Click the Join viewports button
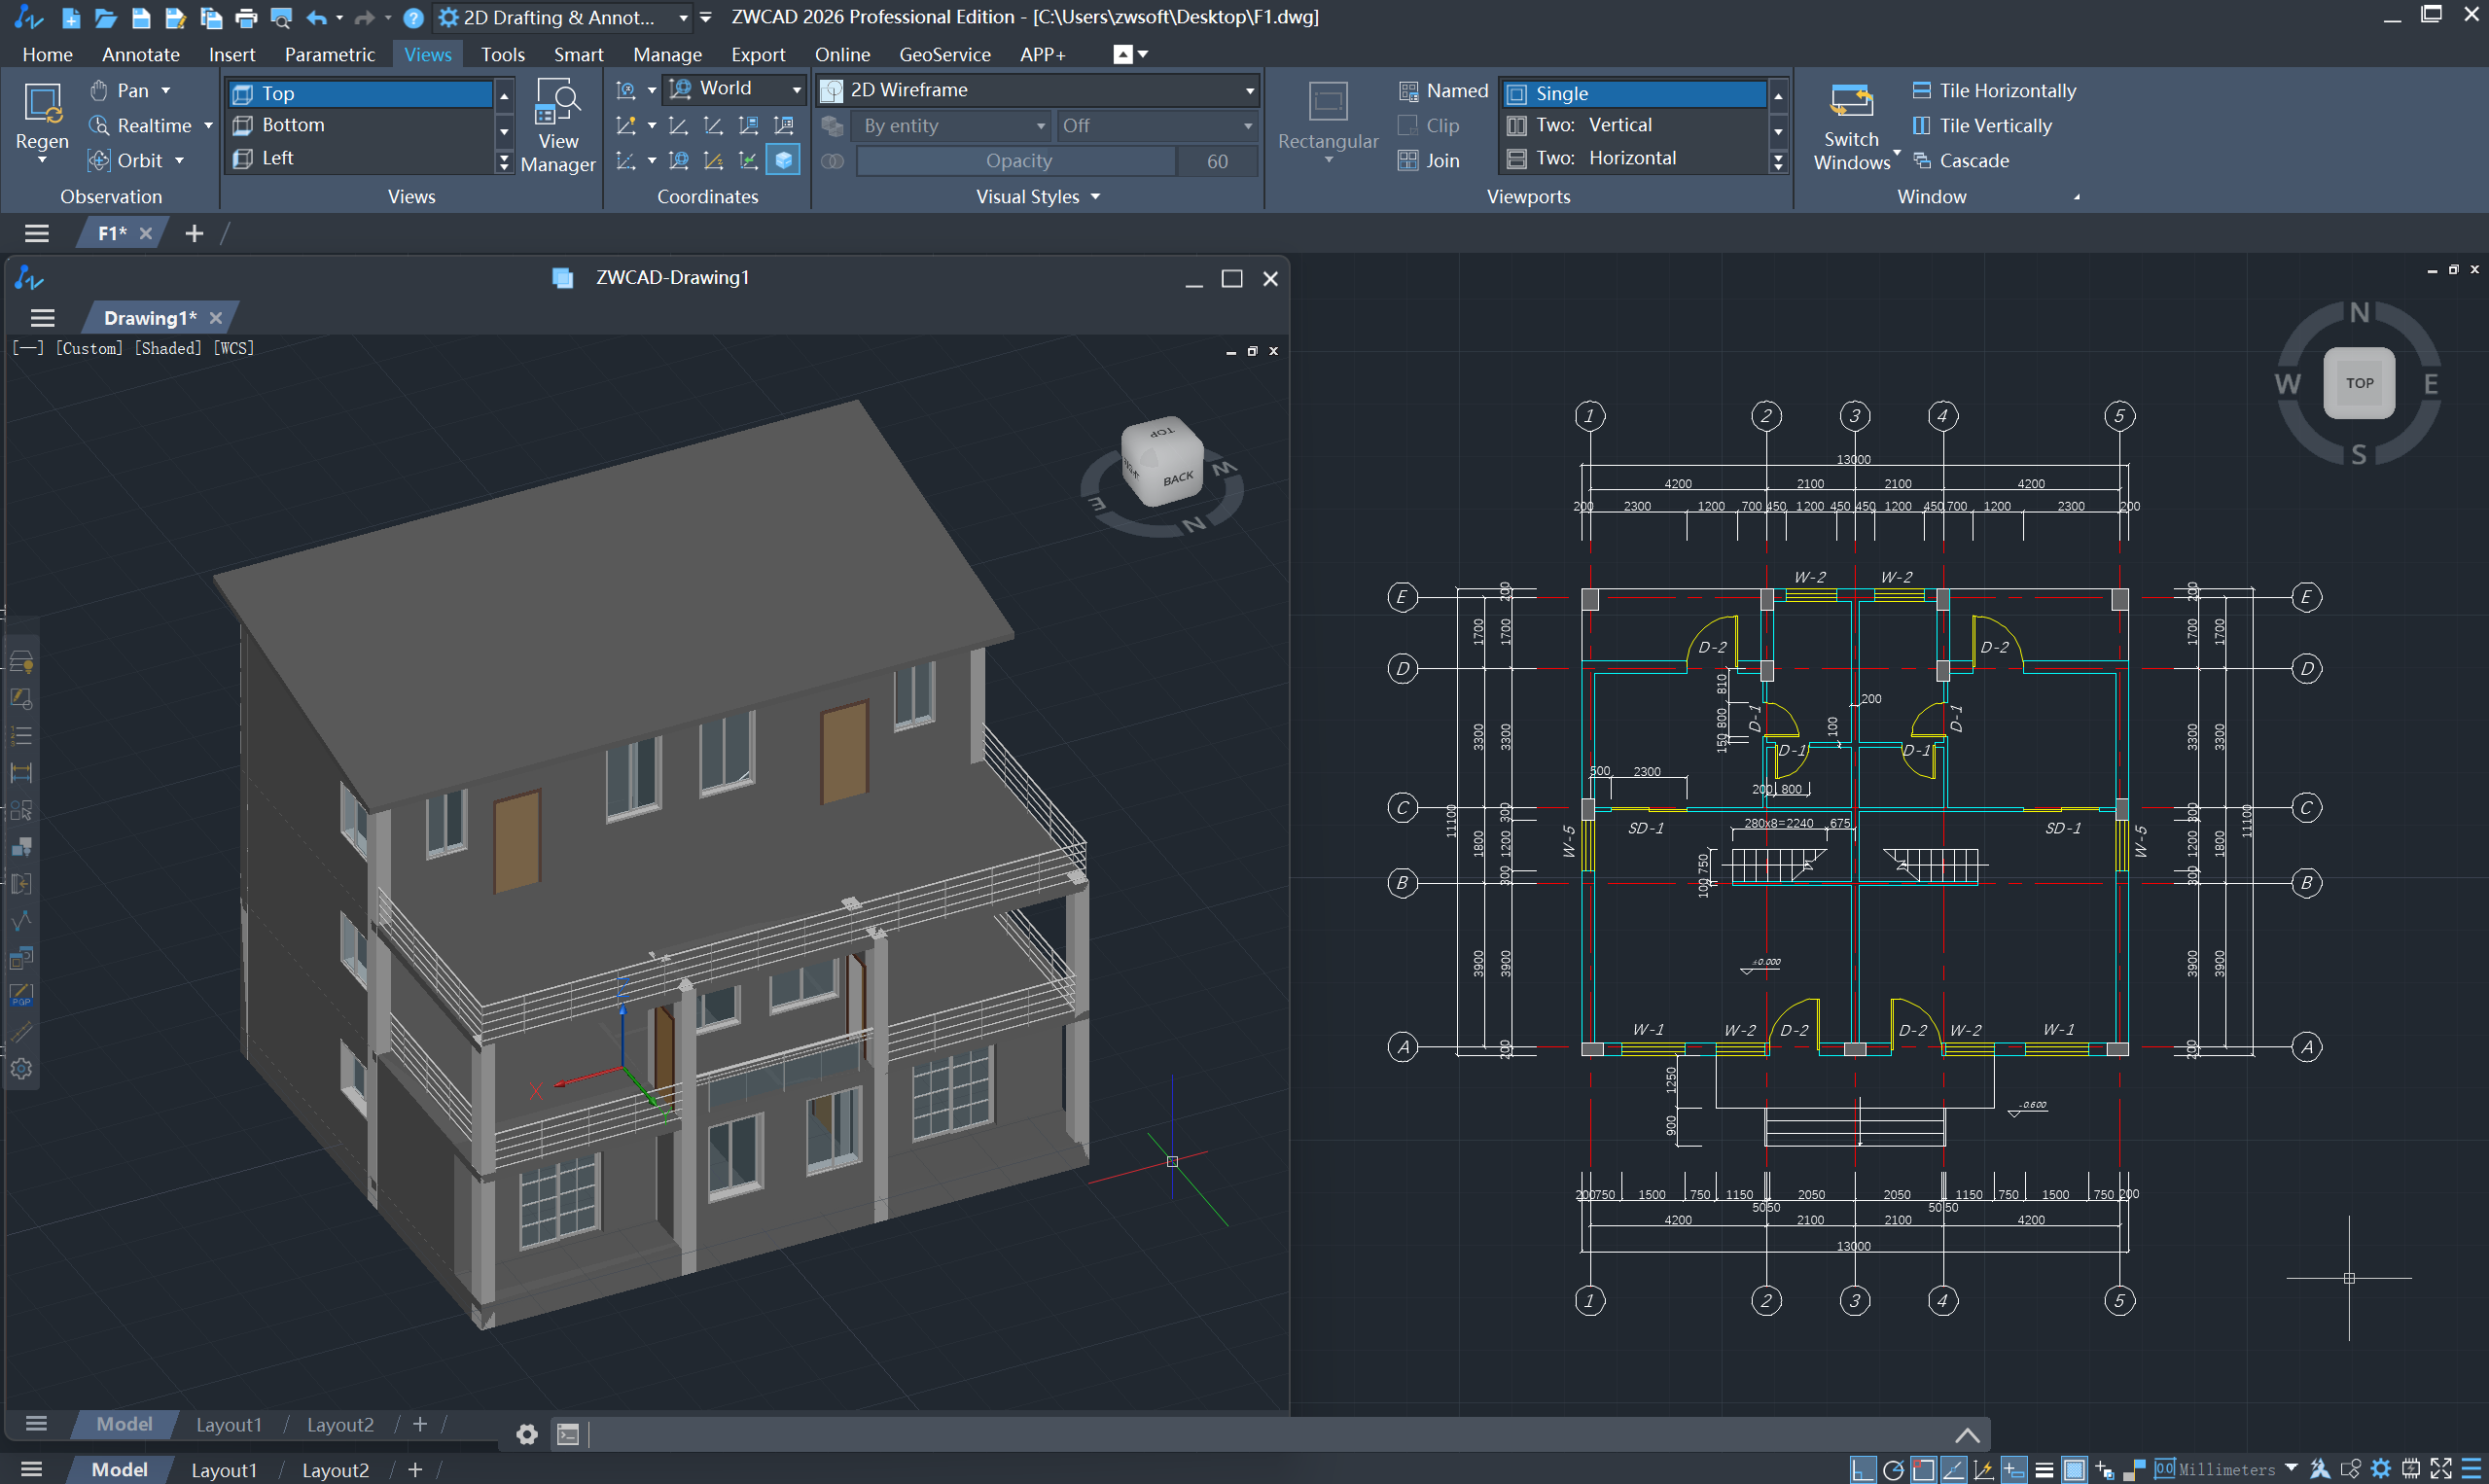The image size is (2489, 1484). point(1429,160)
